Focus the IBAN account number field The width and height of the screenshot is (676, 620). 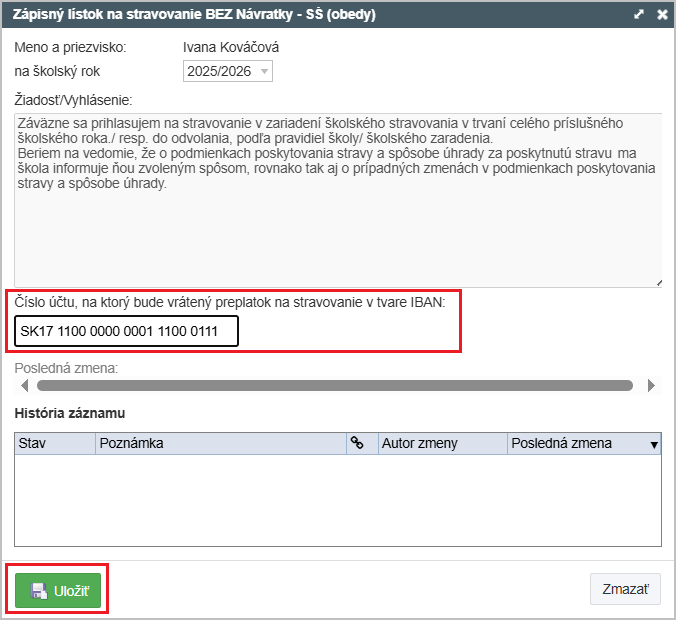pyautogui.click(x=127, y=331)
